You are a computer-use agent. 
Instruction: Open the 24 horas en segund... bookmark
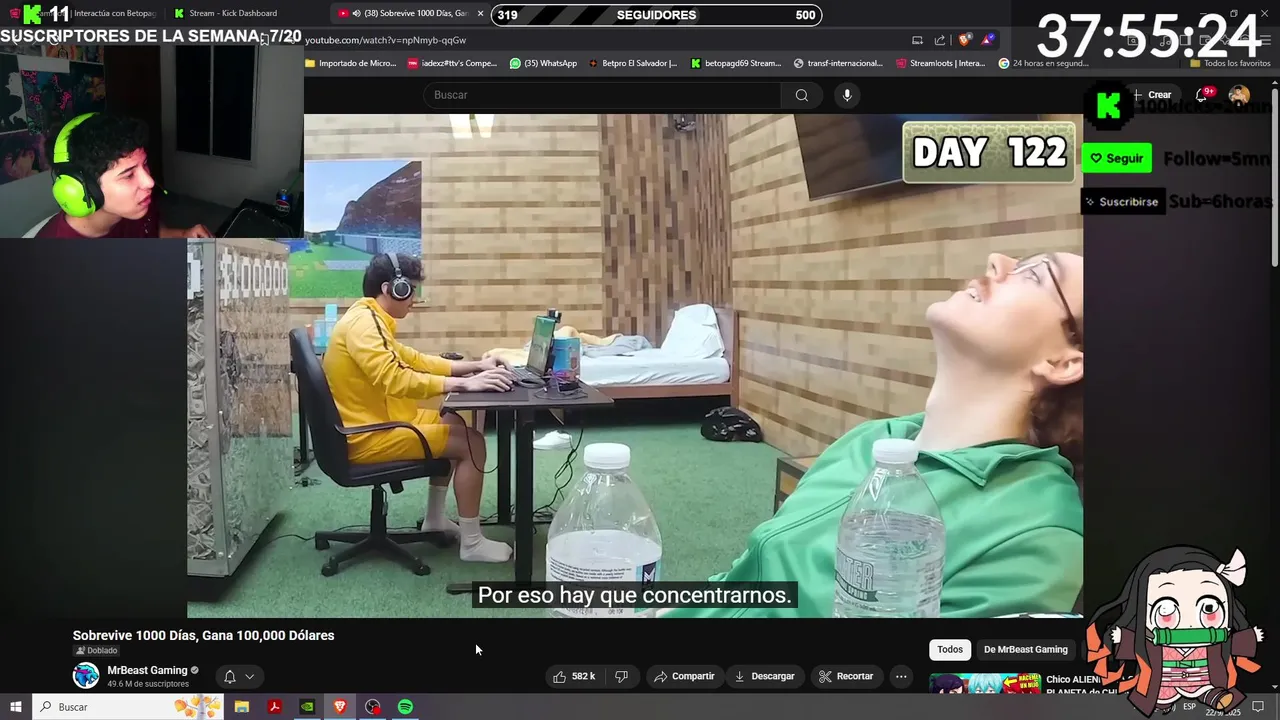pyautogui.click(x=1043, y=63)
